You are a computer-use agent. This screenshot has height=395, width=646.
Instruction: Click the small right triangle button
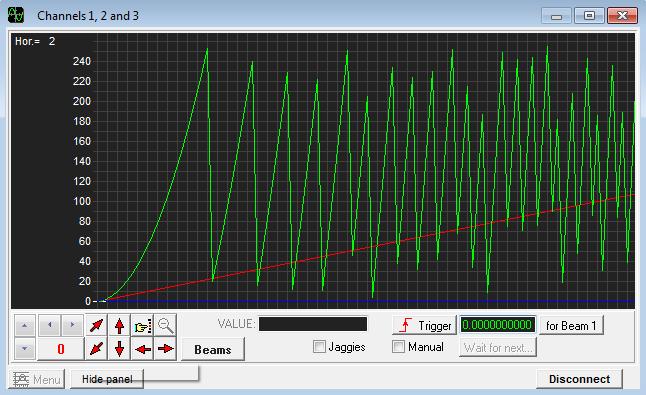(x=73, y=325)
